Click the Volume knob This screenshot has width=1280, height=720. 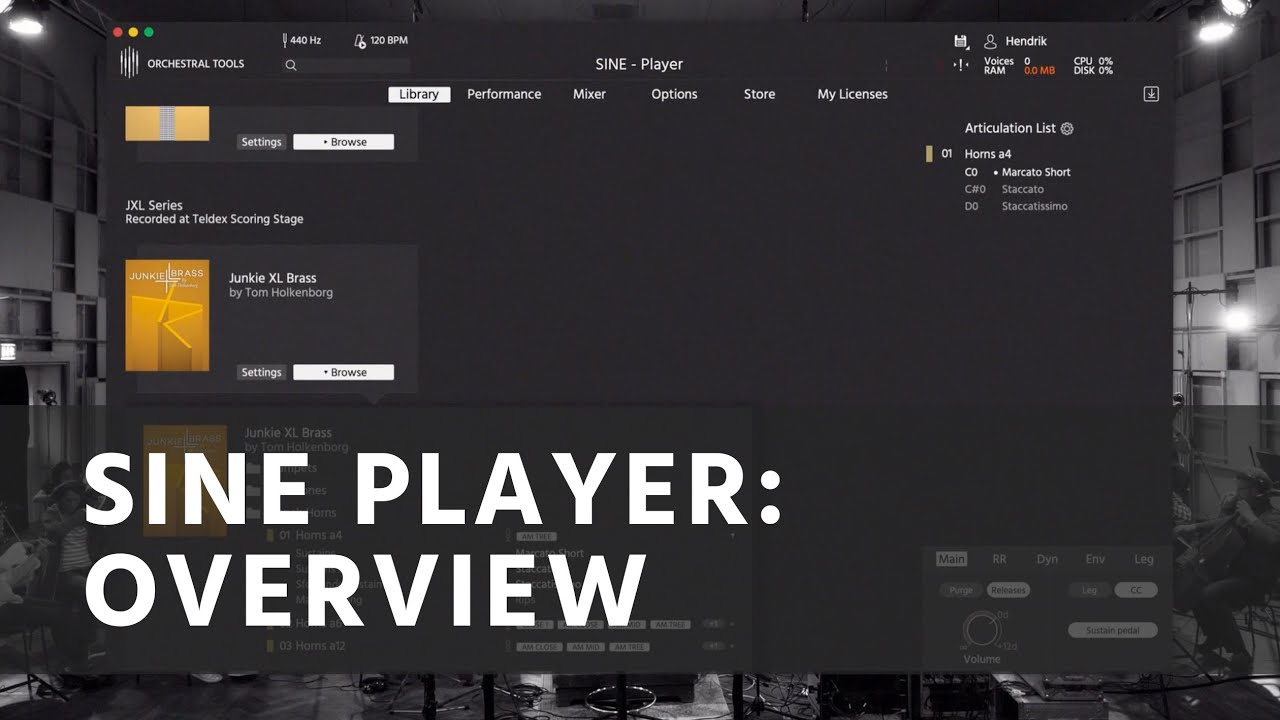[x=980, y=632]
